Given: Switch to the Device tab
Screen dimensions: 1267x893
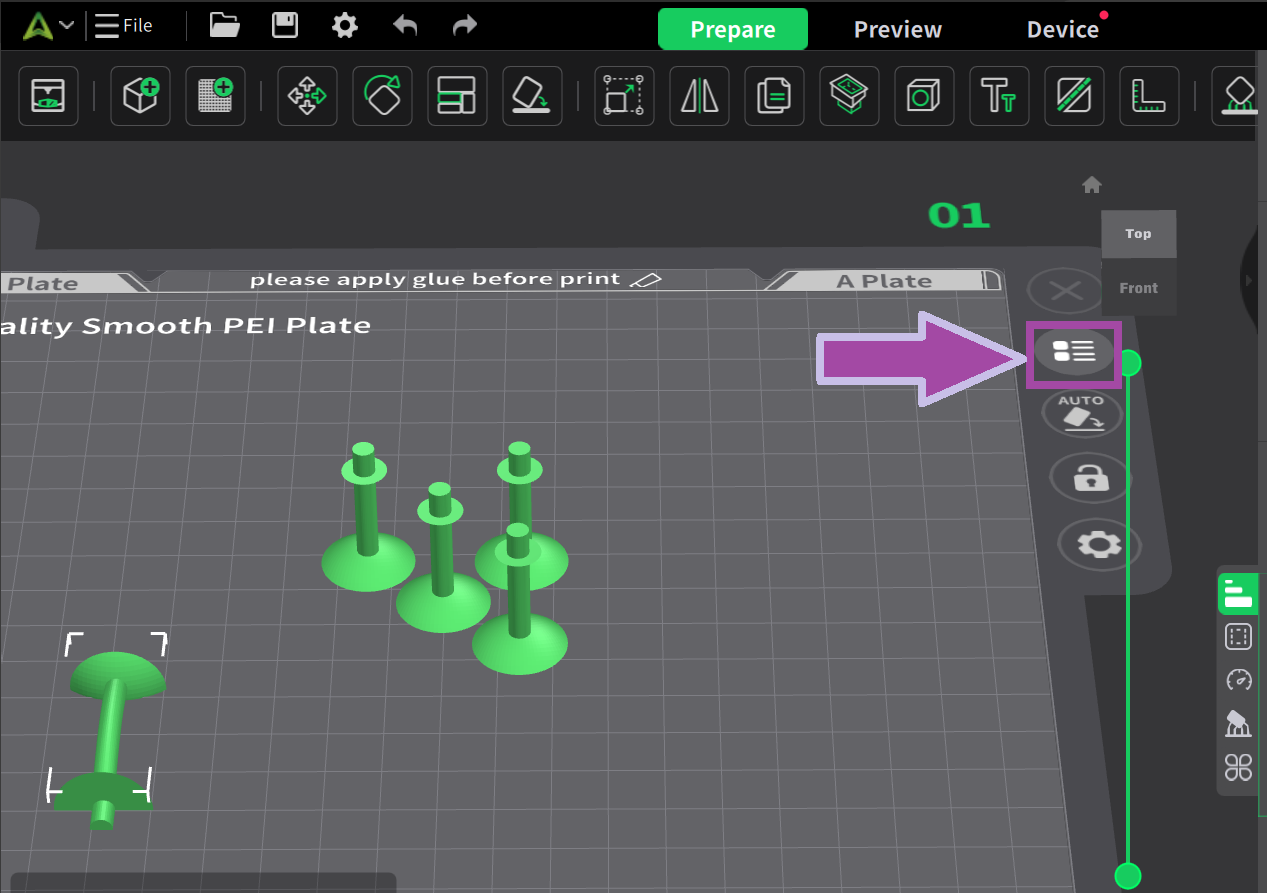Looking at the screenshot, I should click(1062, 30).
